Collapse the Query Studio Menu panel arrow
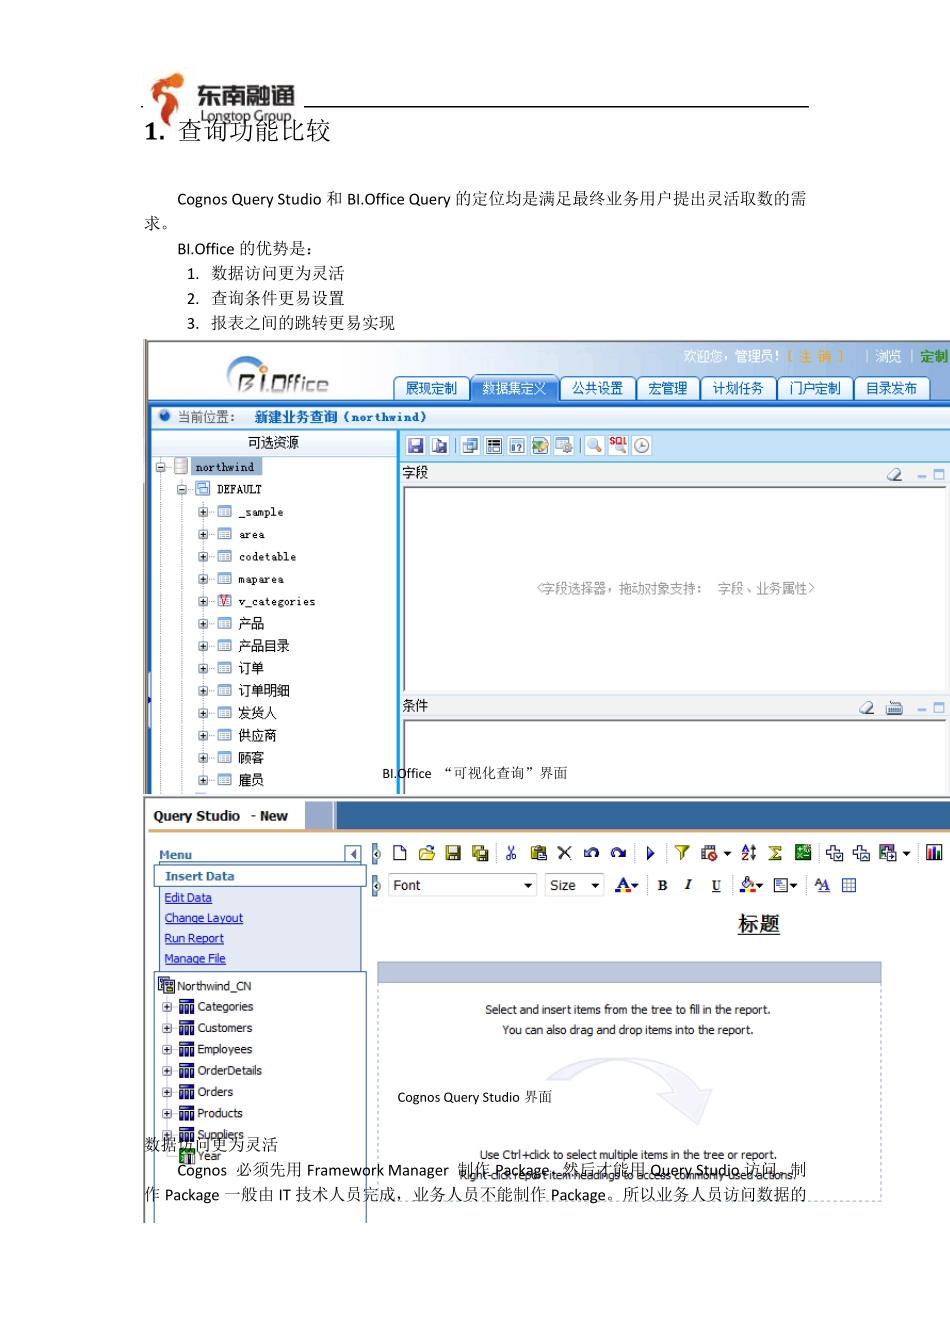 point(352,854)
